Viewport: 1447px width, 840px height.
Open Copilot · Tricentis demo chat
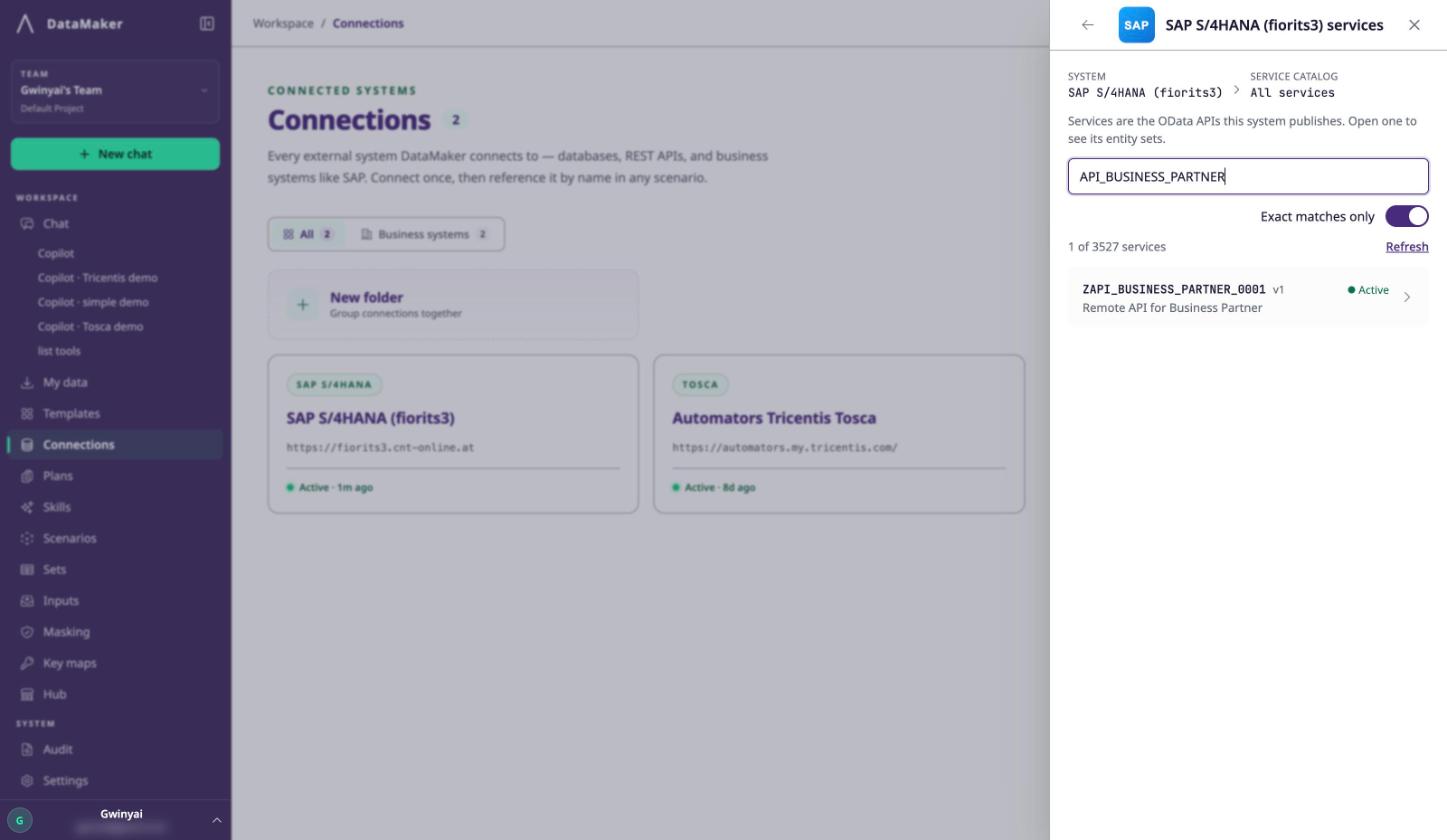[97, 278]
